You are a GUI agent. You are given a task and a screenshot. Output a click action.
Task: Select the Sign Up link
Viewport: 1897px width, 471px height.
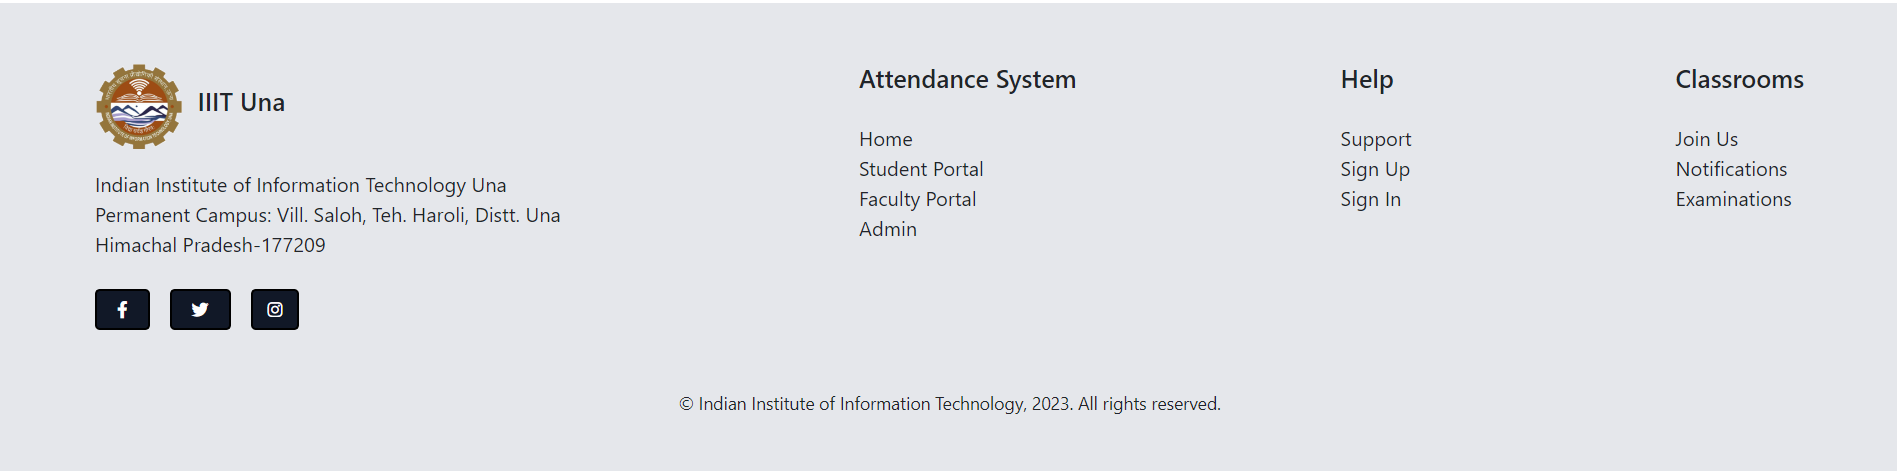[x=1375, y=169]
